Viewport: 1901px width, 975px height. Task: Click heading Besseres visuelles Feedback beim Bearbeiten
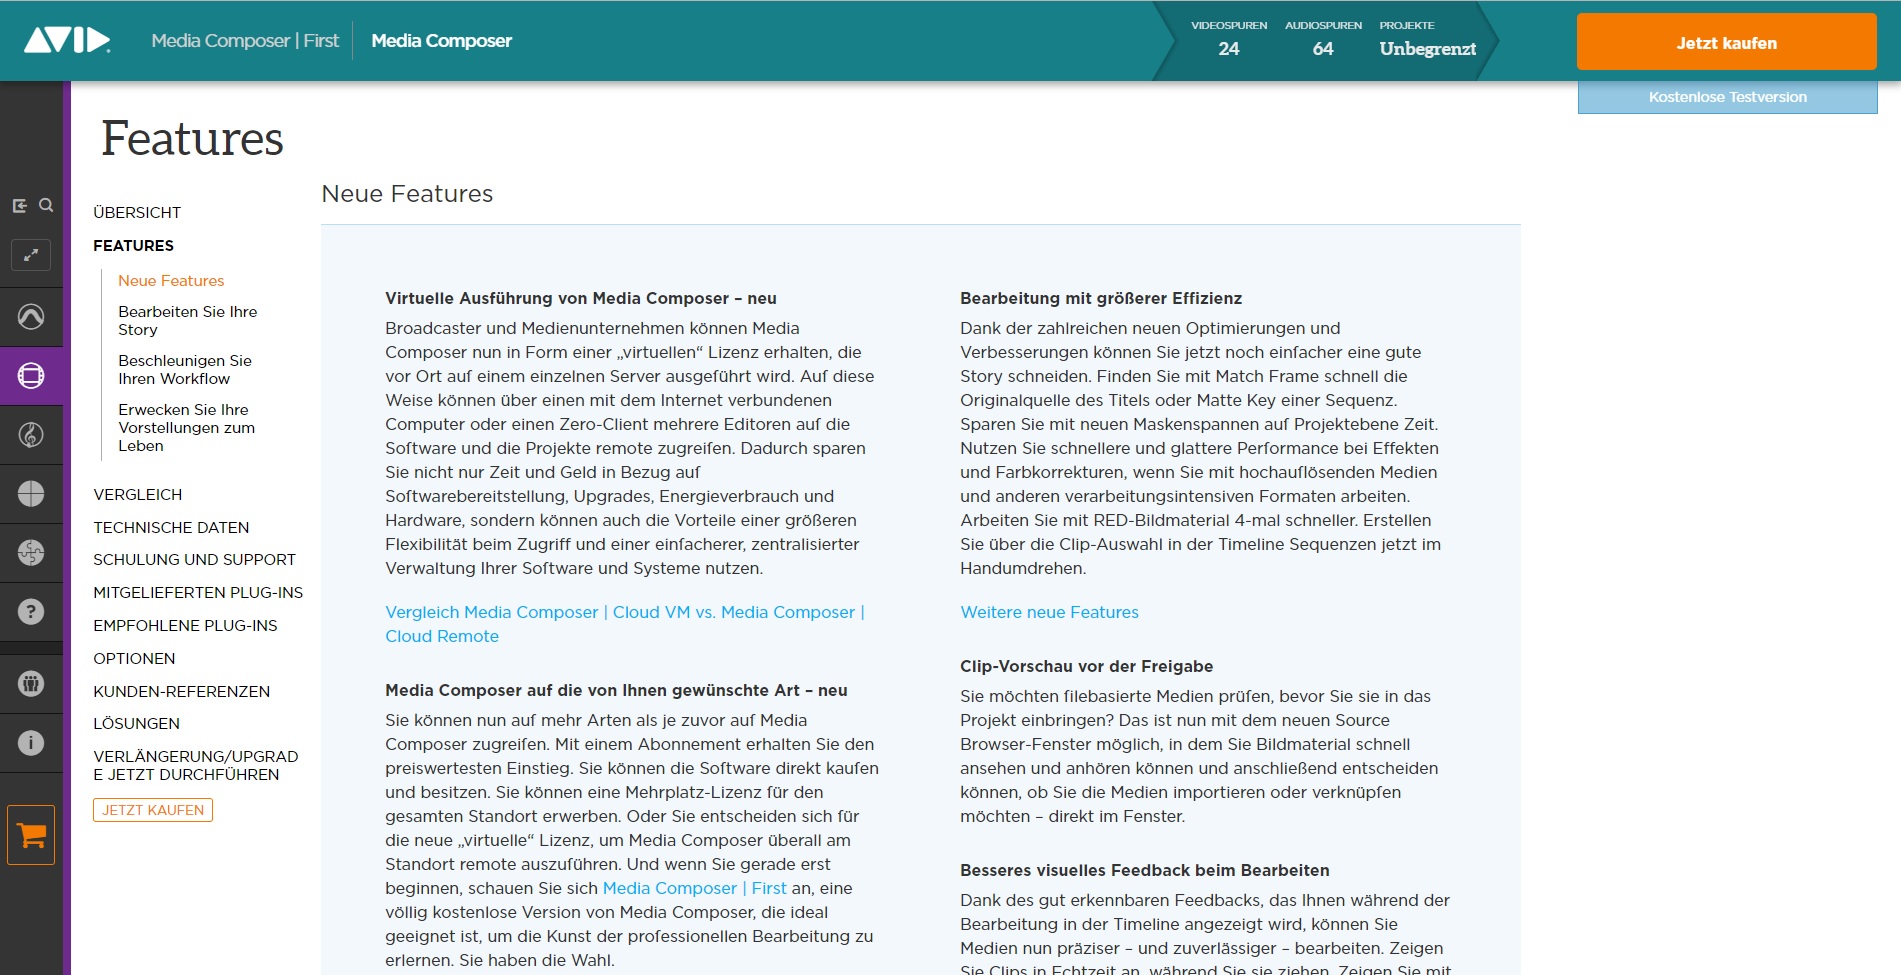click(1144, 870)
